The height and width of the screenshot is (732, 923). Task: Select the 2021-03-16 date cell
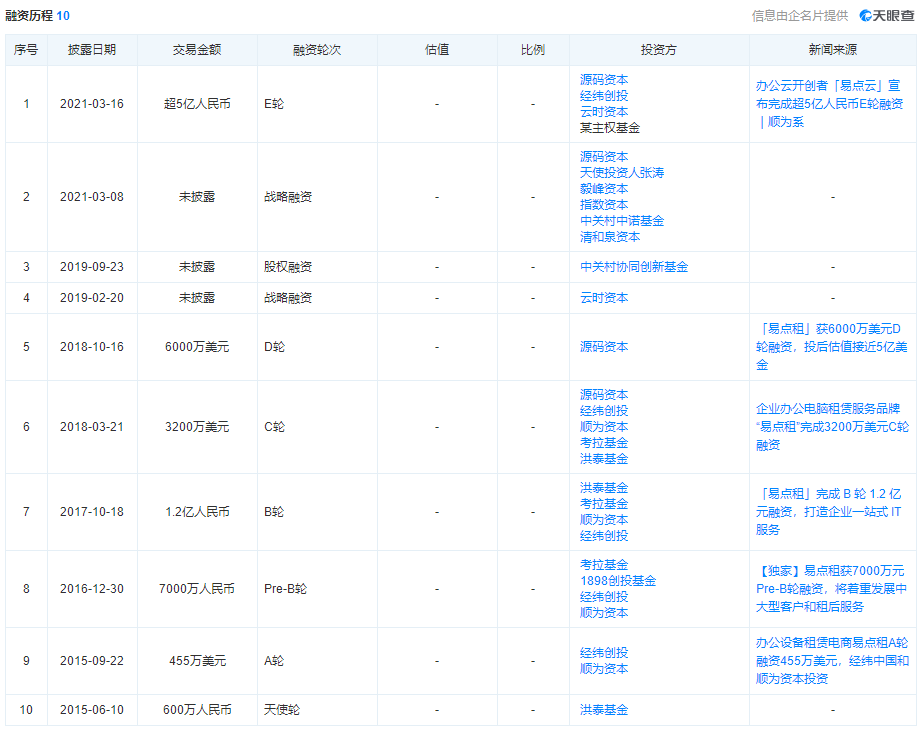(x=92, y=104)
